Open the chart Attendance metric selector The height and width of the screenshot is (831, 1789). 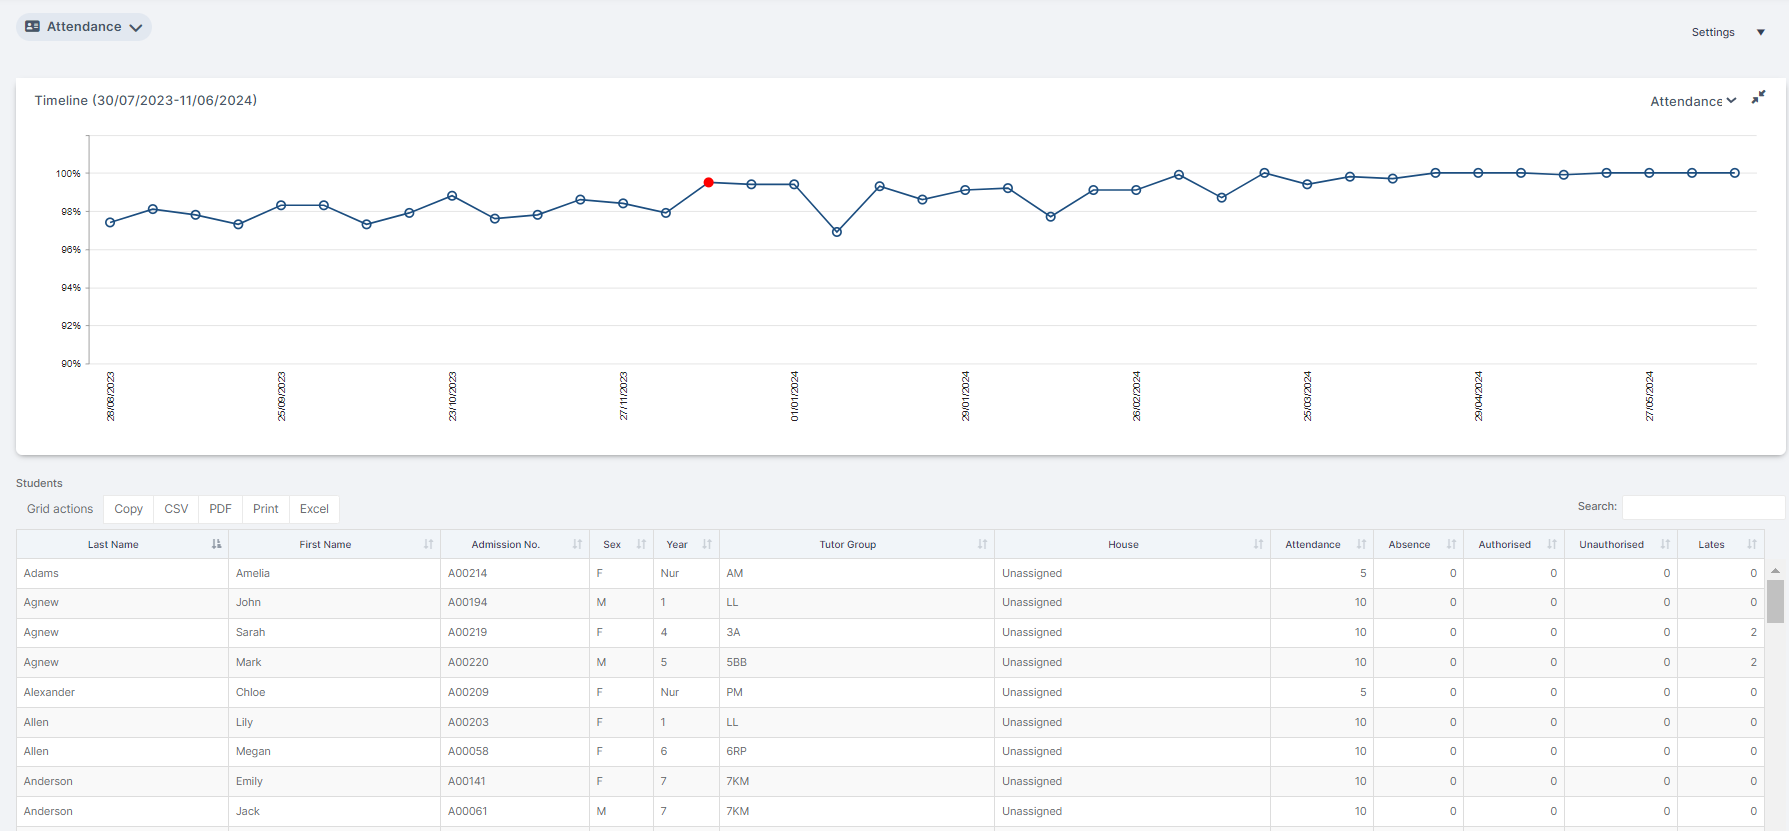click(1692, 101)
